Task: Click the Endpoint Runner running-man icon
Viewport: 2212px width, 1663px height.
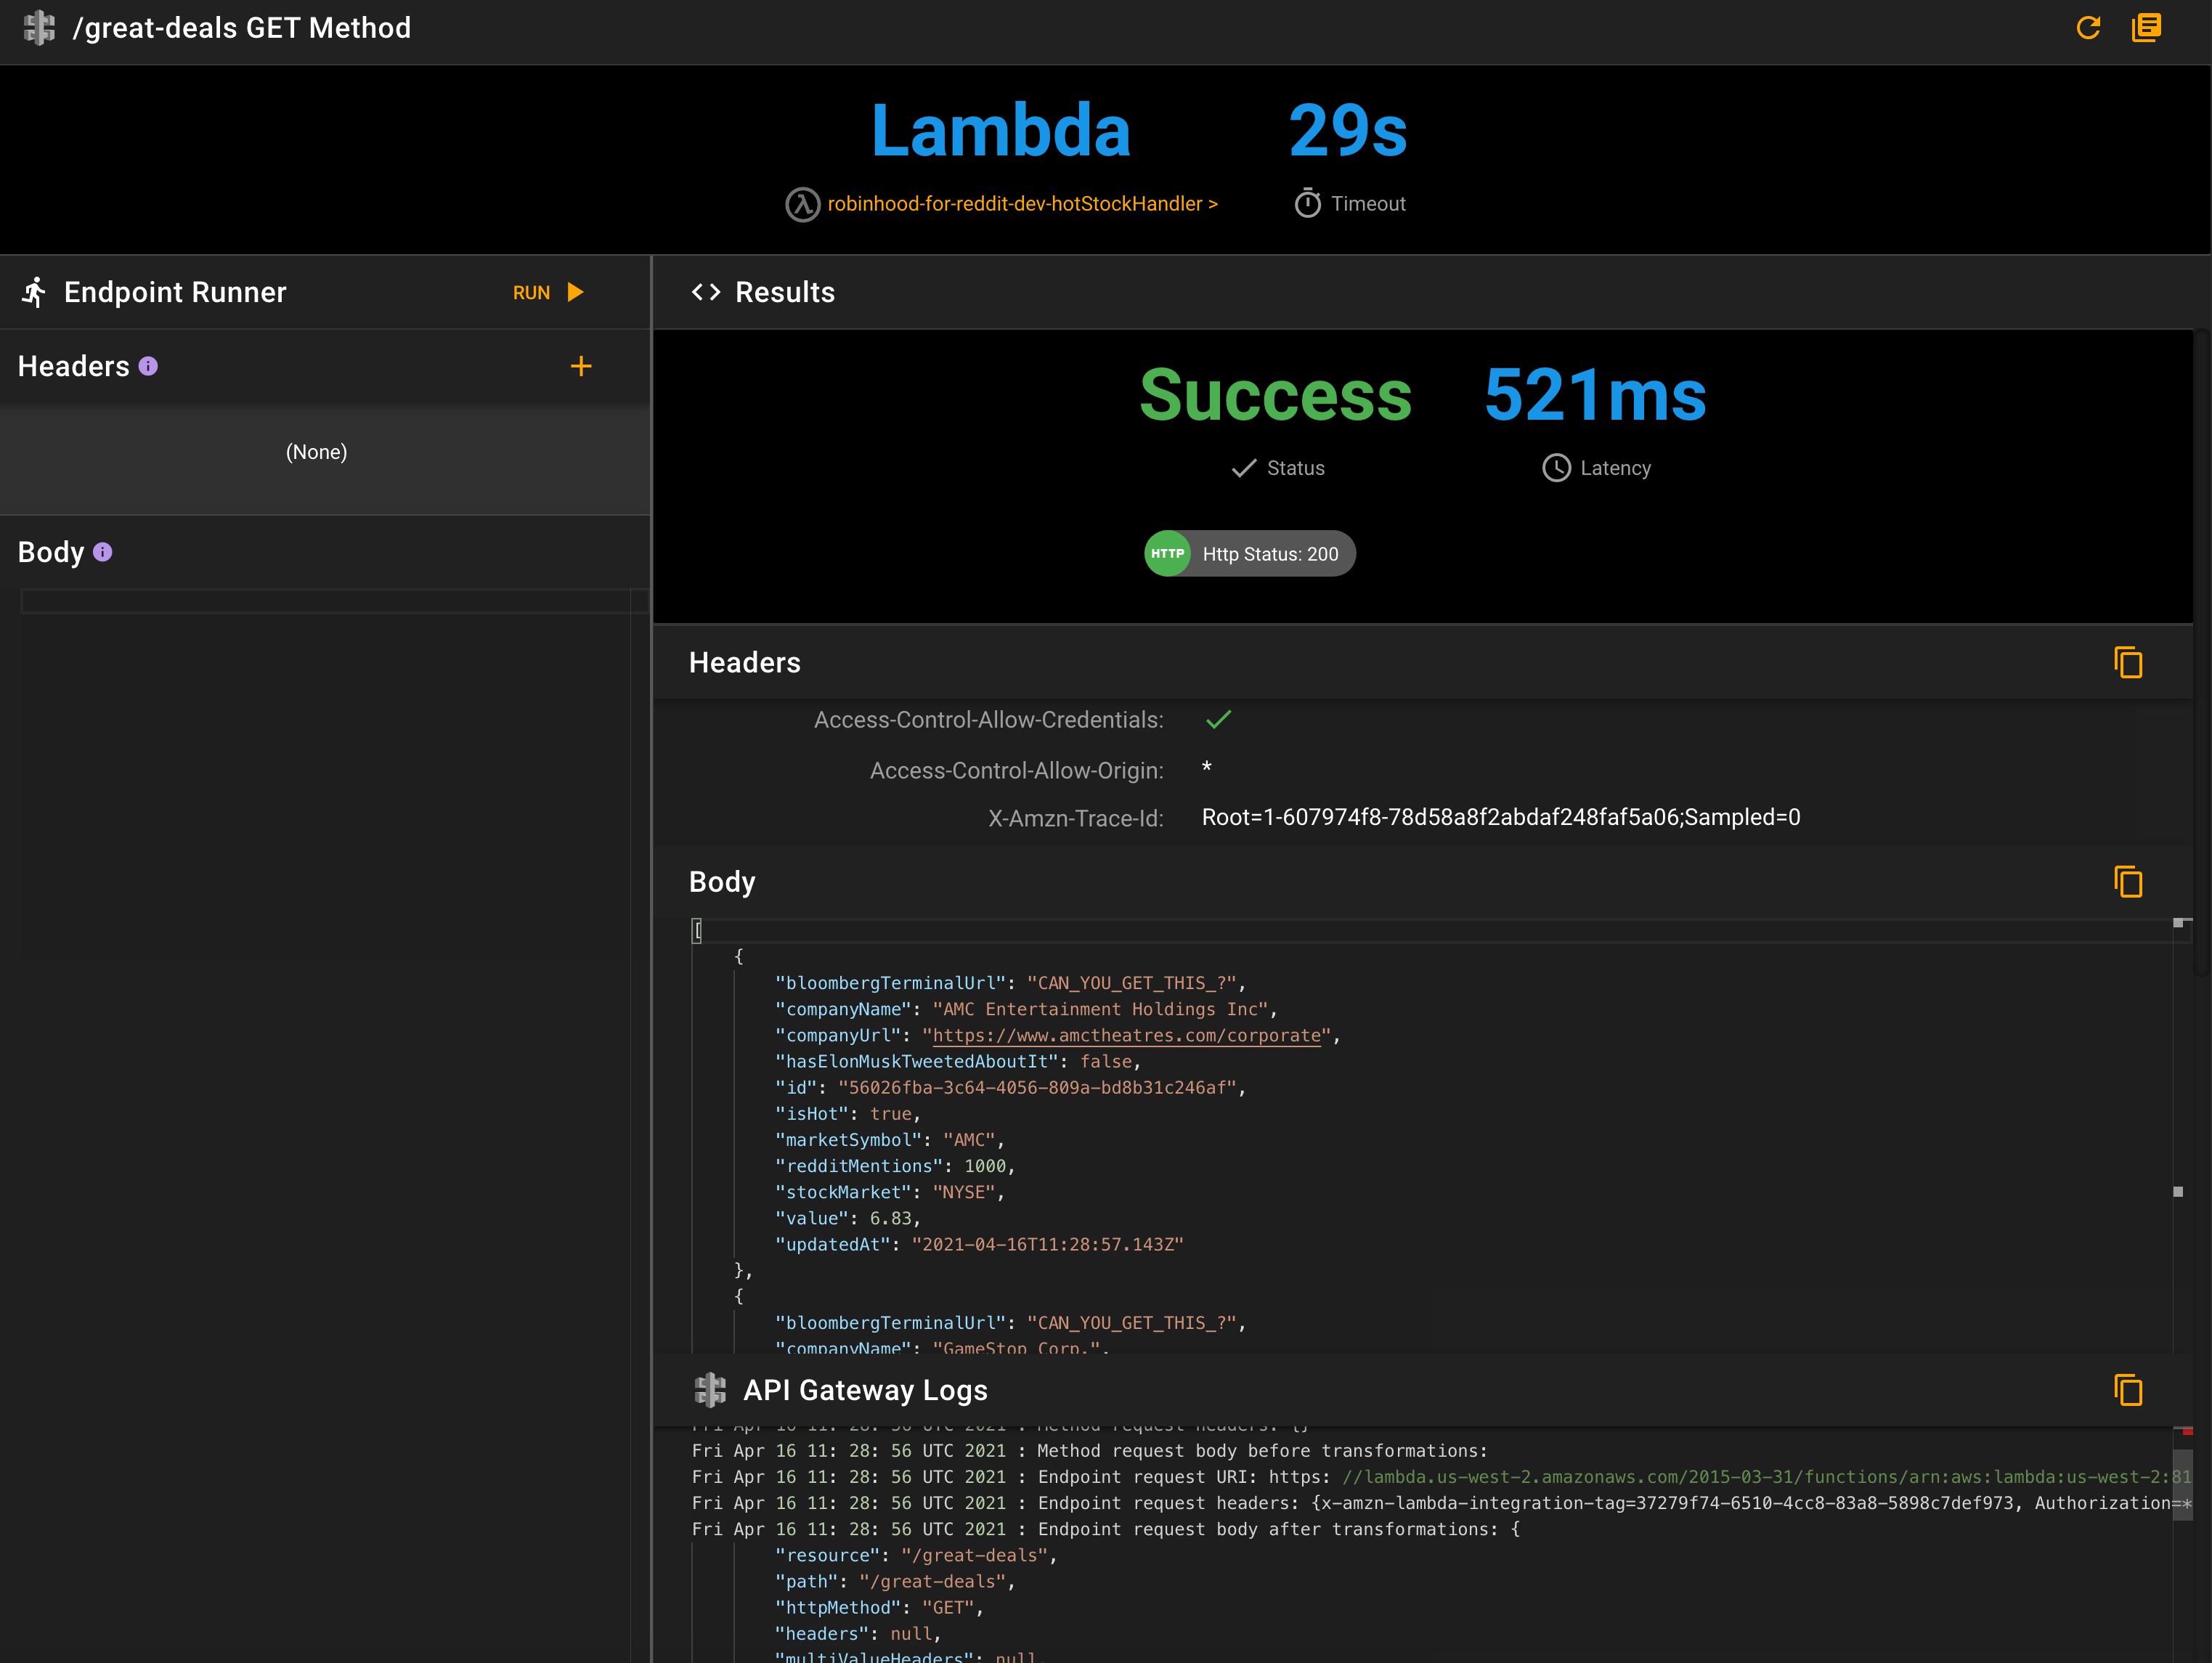Action: (x=35, y=292)
